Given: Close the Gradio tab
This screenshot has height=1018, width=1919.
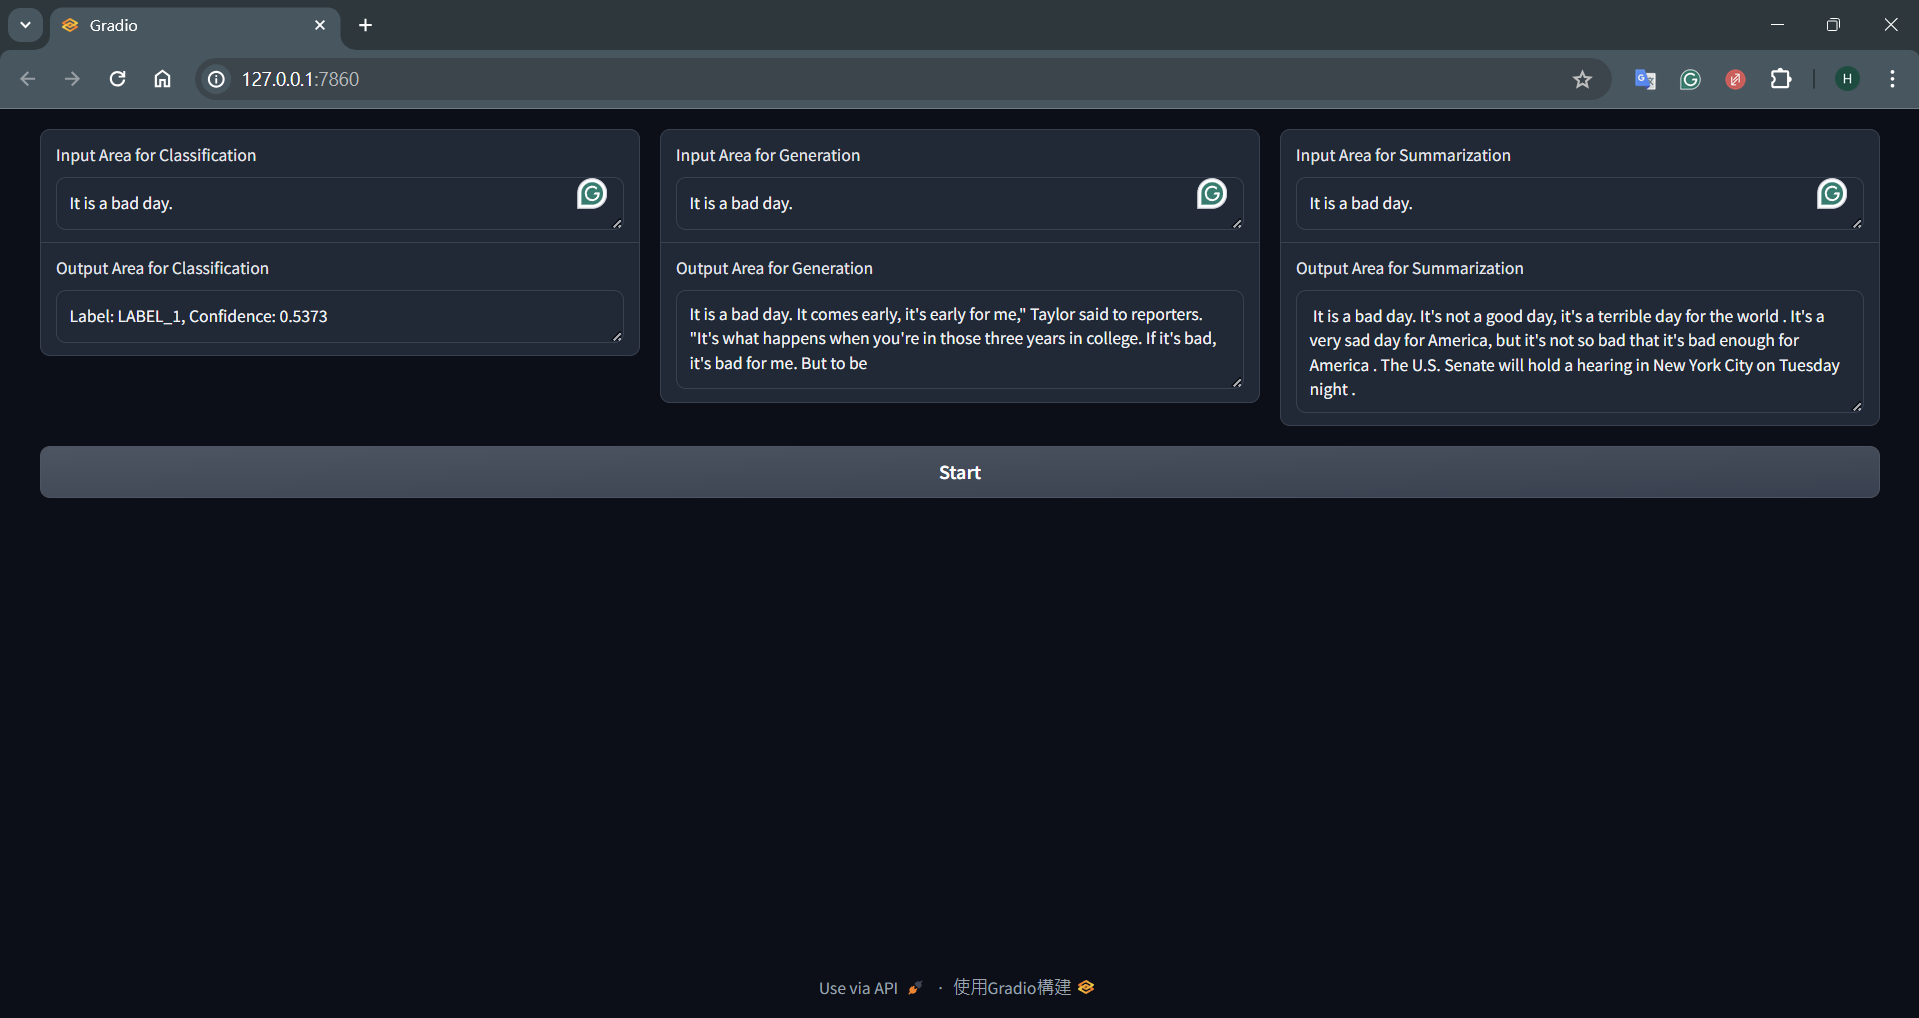Looking at the screenshot, I should [320, 25].
